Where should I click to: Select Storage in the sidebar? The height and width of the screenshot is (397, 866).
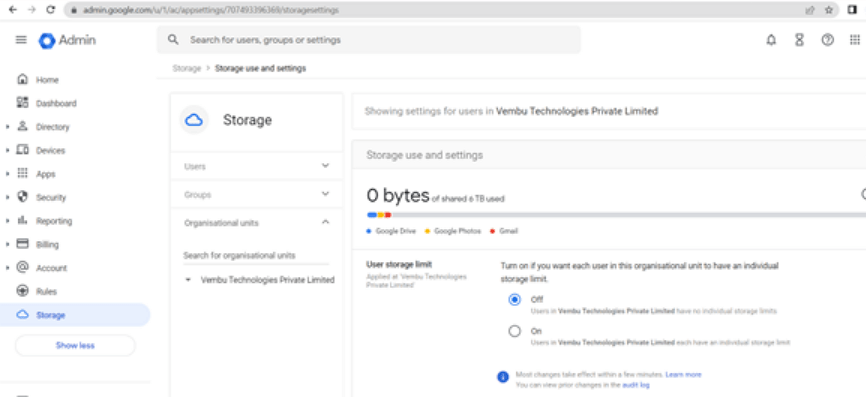coord(75,315)
